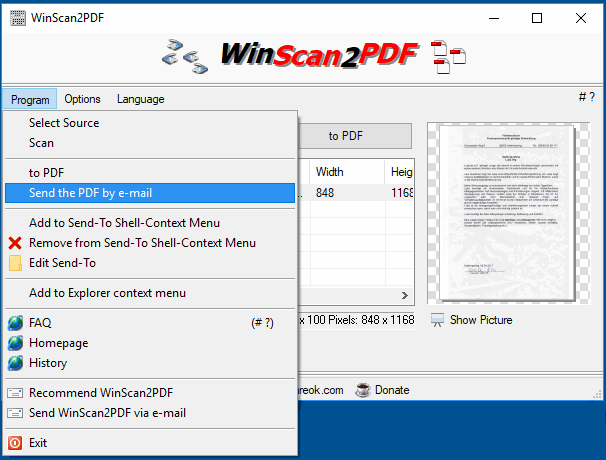This screenshot has height=460, width=606.
Task: Open the History menu entry
Action: [x=150, y=363]
